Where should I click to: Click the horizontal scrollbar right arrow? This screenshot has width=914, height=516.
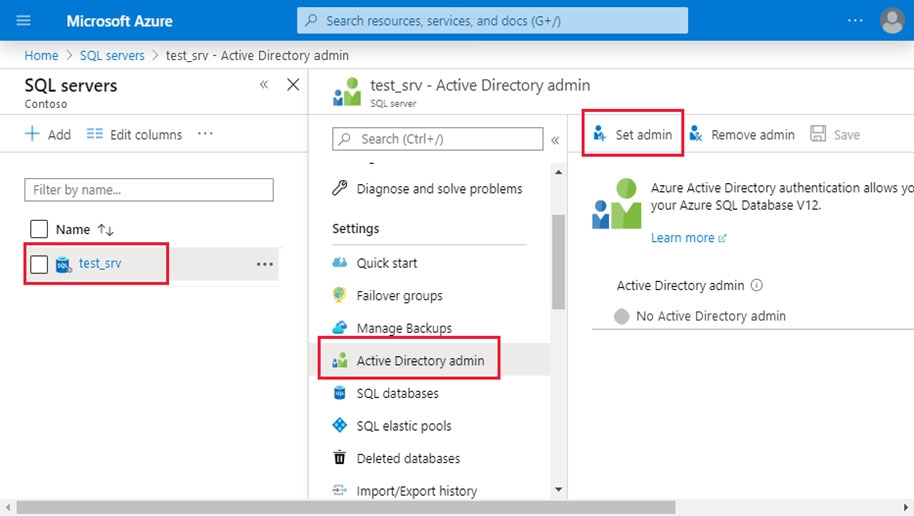pos(906,507)
